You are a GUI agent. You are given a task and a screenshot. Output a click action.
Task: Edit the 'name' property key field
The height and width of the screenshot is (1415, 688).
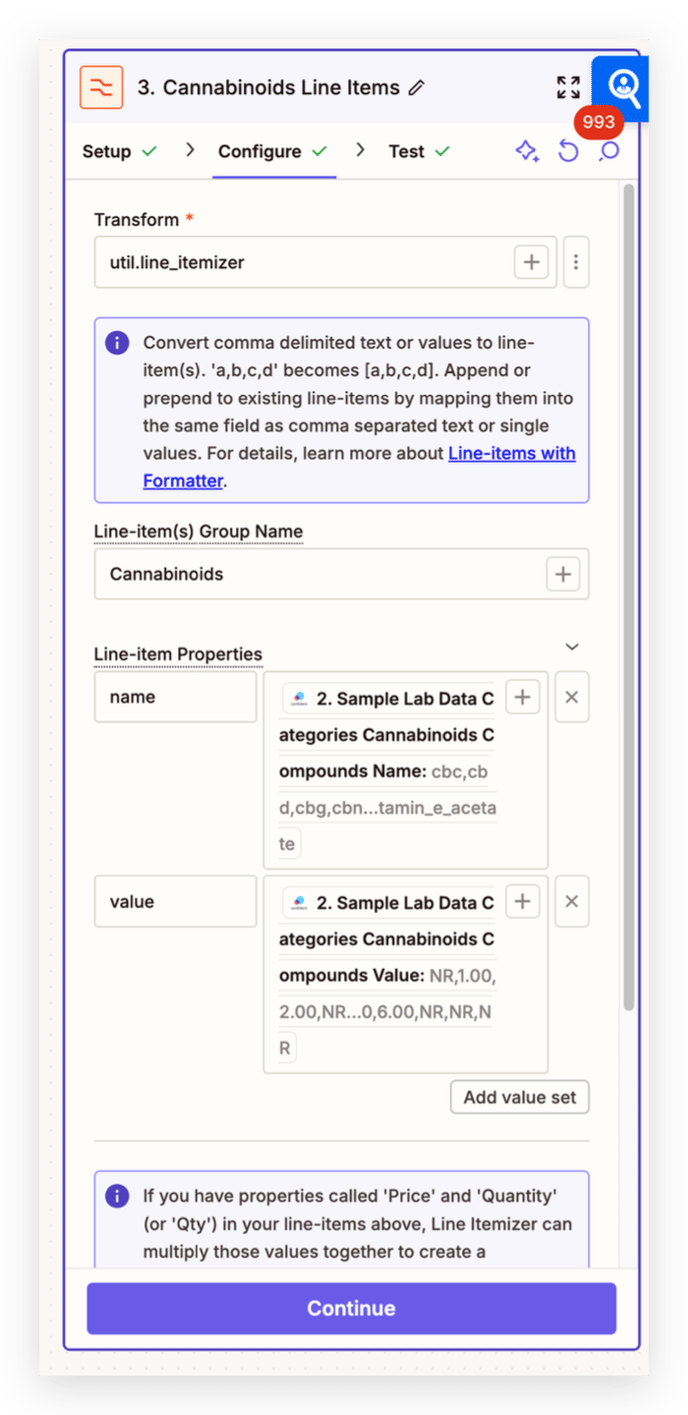pos(175,697)
